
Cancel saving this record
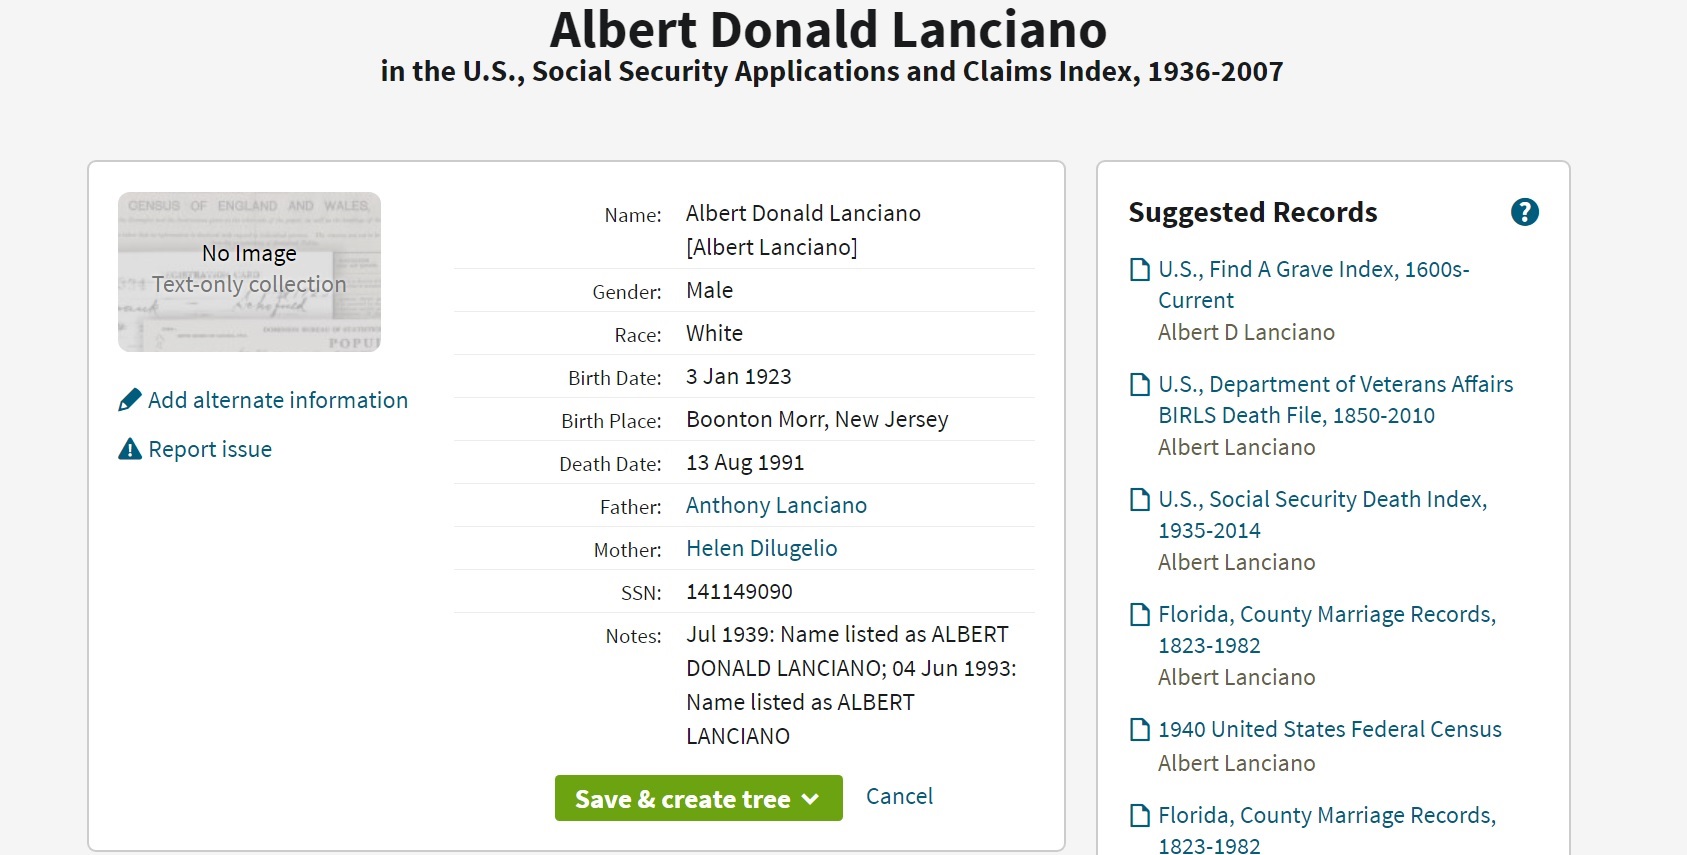(x=899, y=796)
